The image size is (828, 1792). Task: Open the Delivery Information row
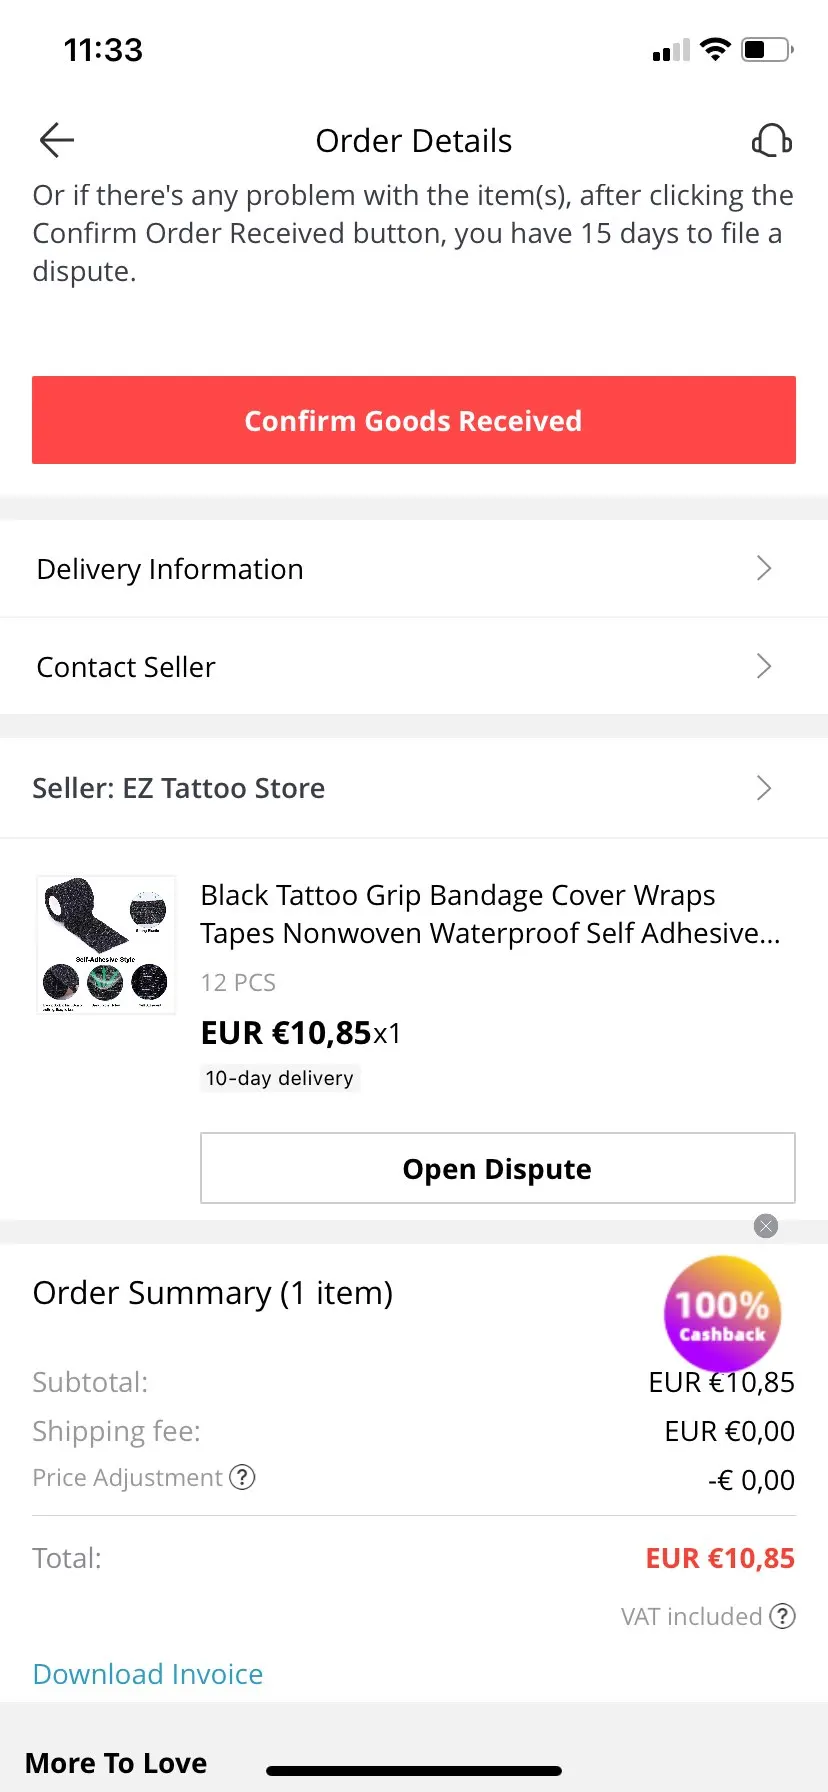(414, 568)
